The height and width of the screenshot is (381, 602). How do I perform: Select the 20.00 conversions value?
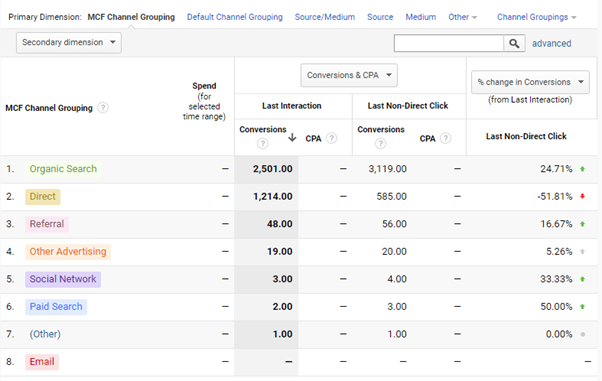coord(394,252)
